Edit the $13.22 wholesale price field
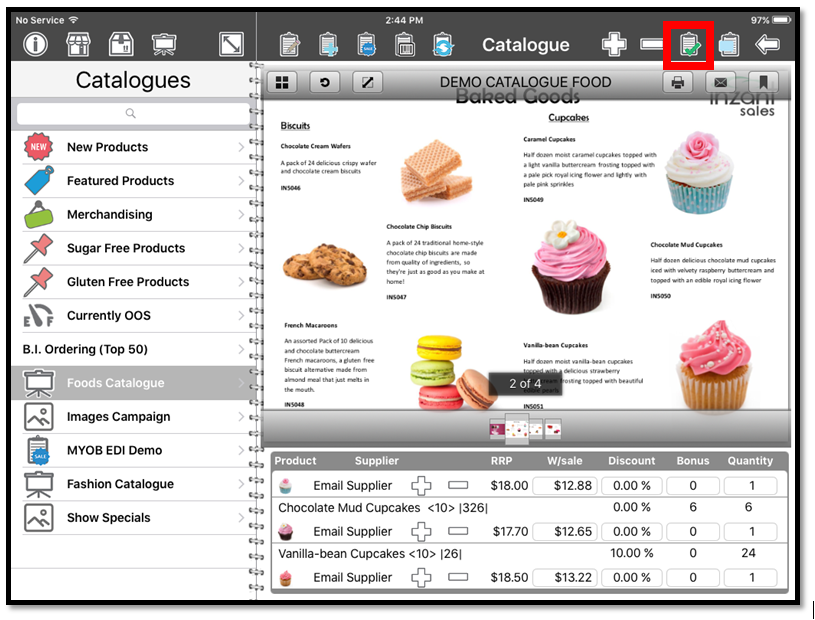815x620 pixels. click(x=565, y=577)
